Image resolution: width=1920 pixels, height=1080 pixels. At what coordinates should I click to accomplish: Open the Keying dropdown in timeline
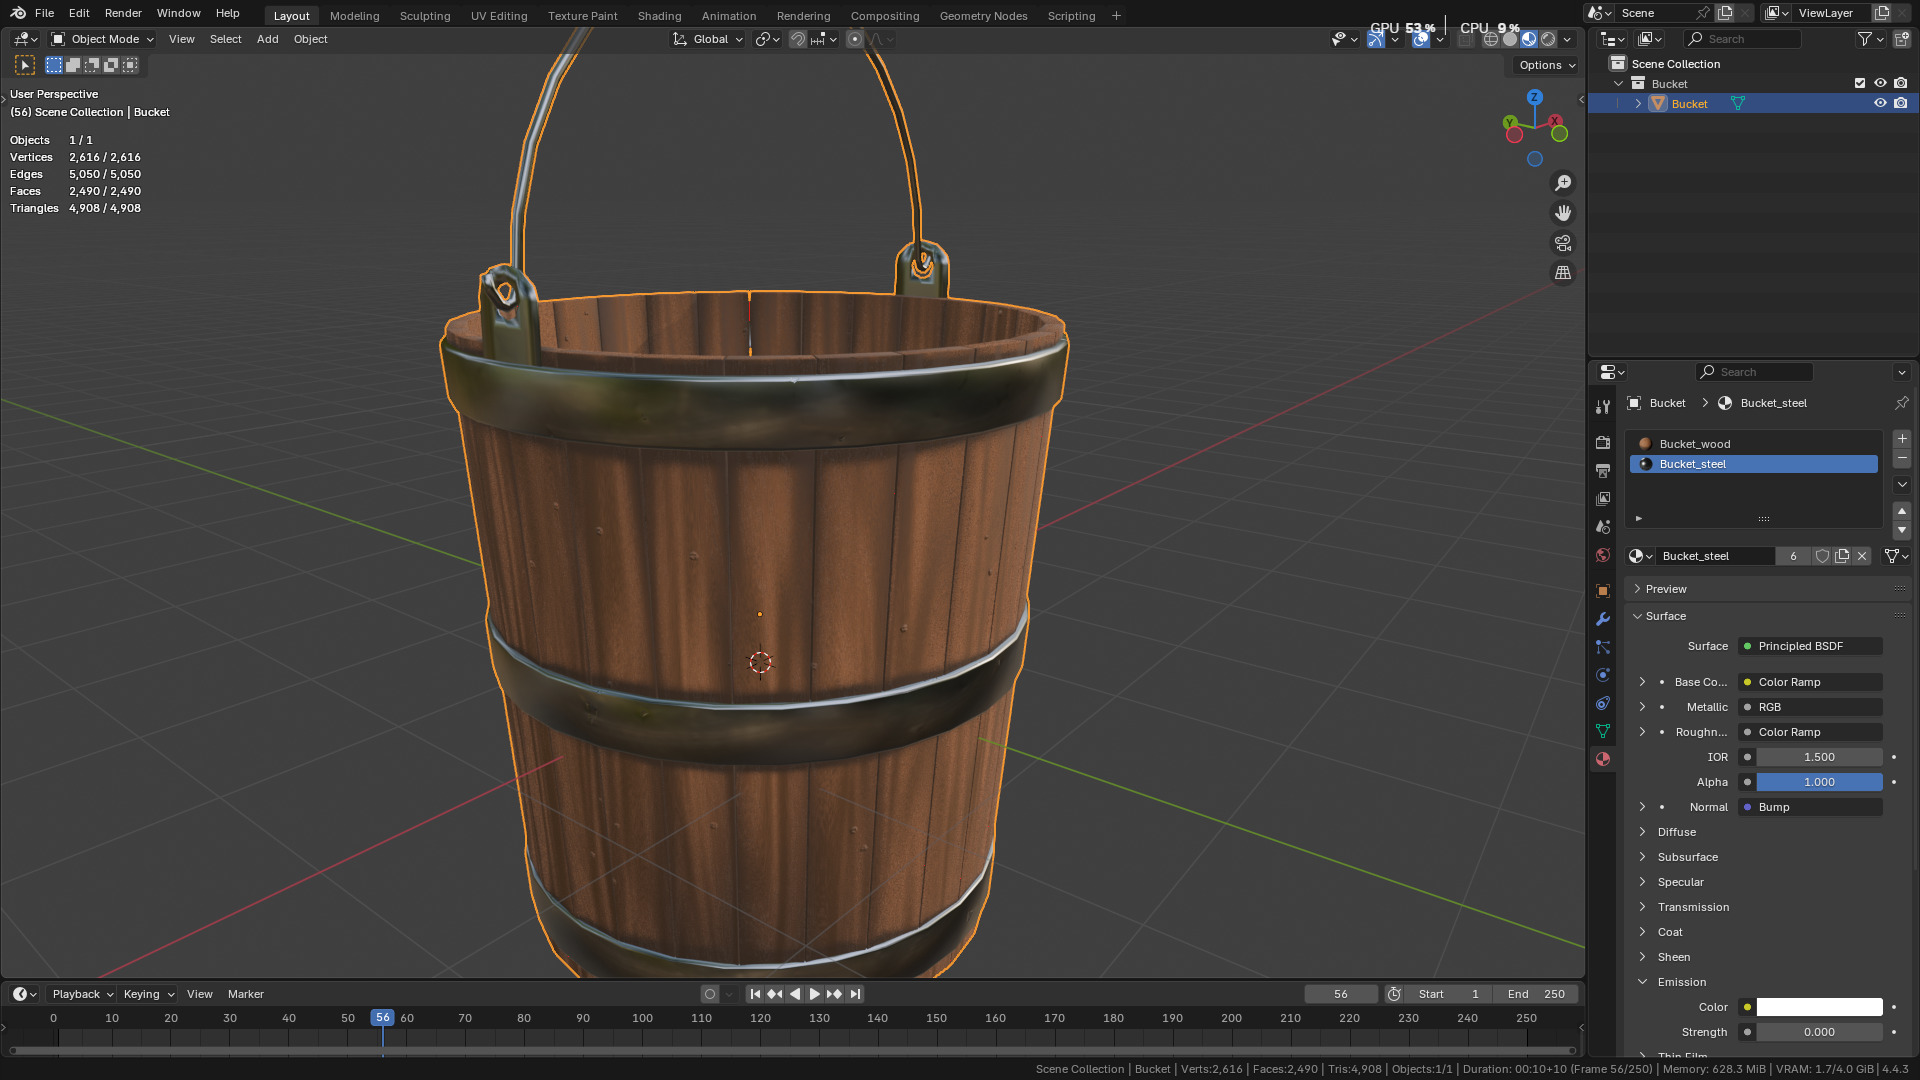[148, 994]
